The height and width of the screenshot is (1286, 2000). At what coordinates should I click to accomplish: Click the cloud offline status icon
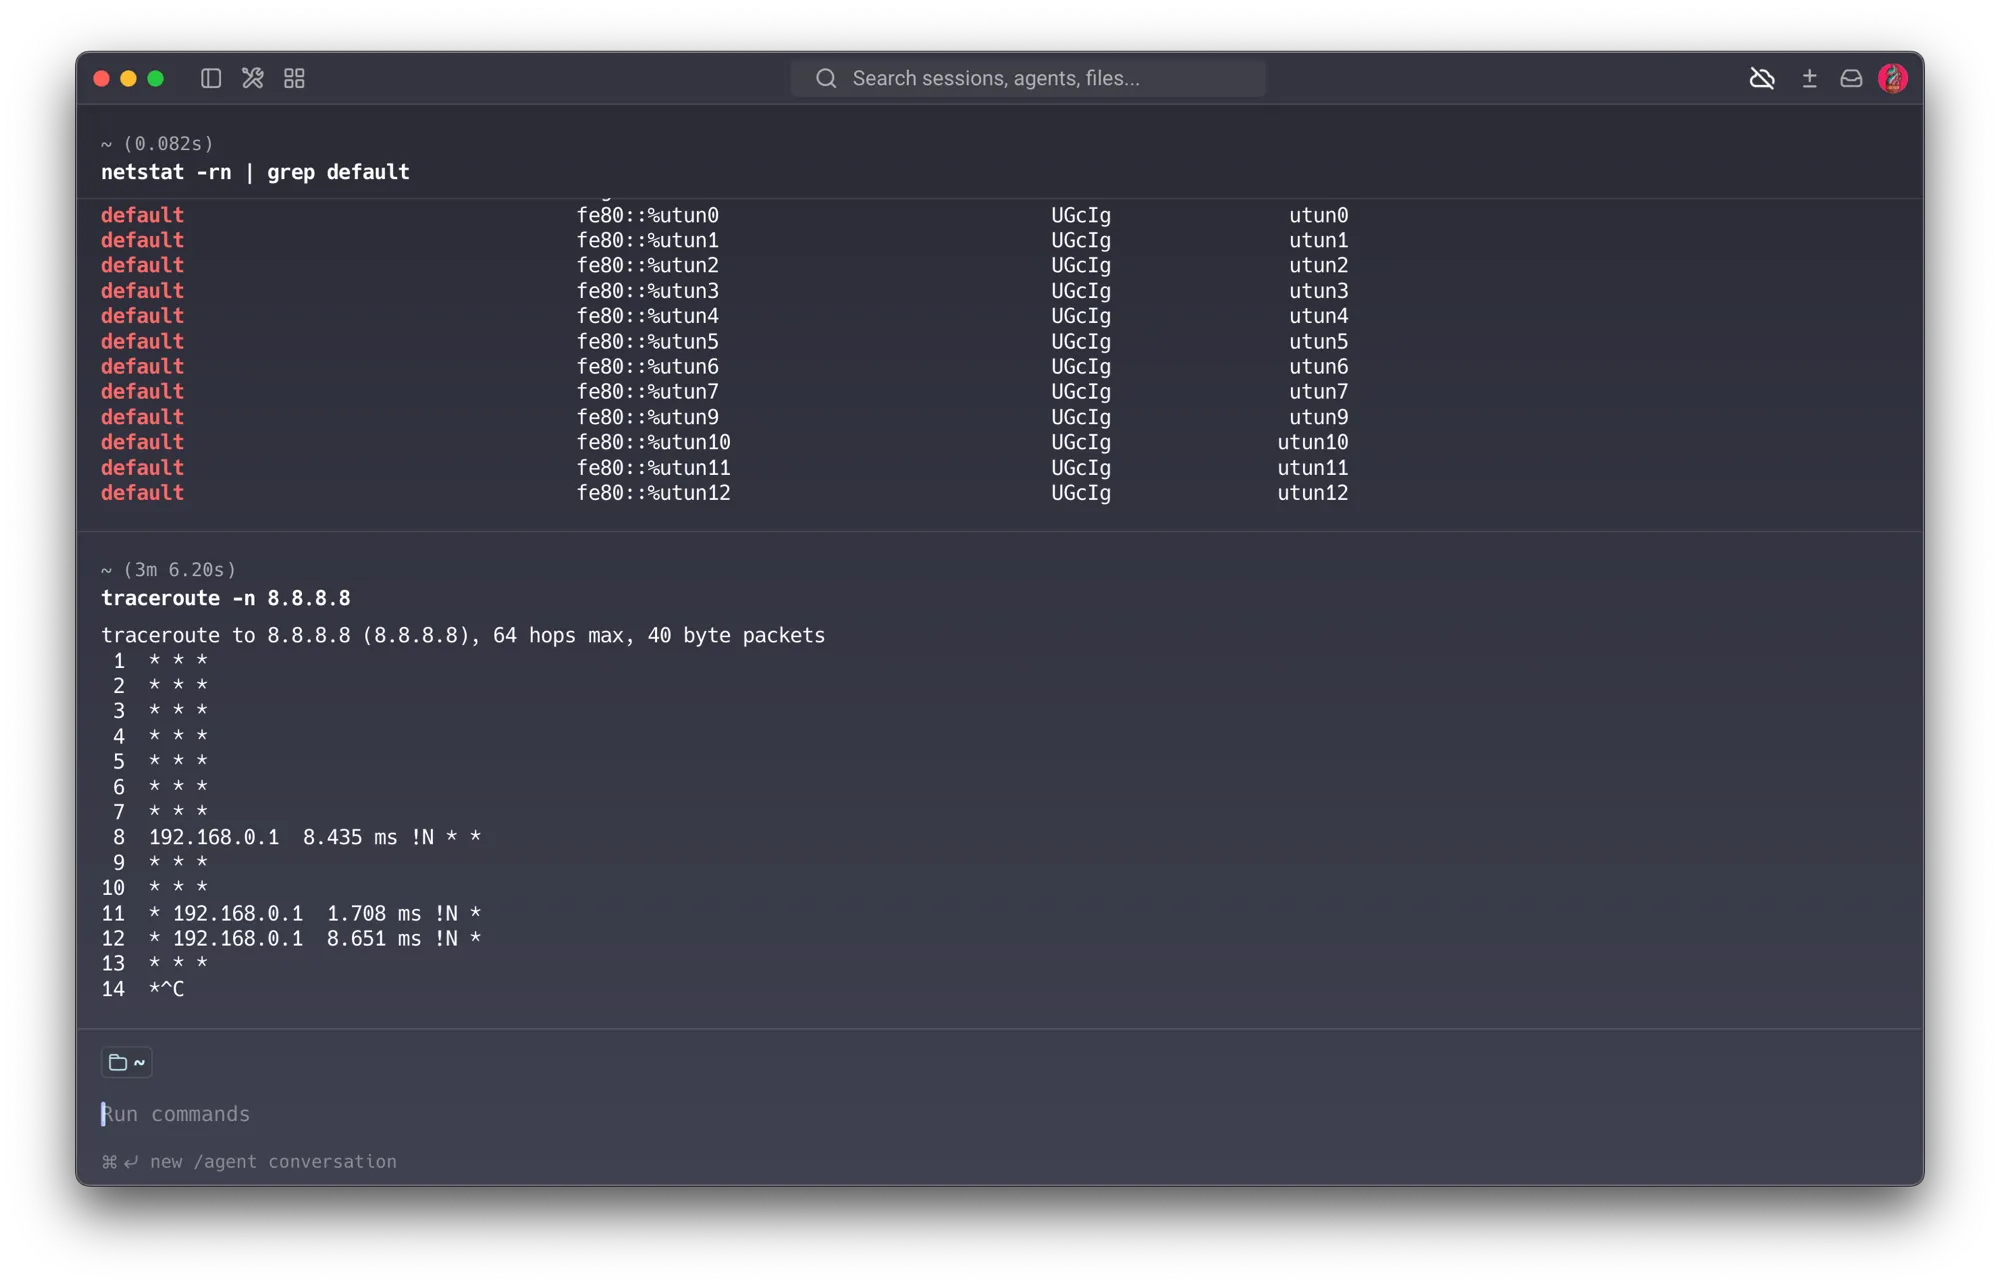(x=1762, y=78)
